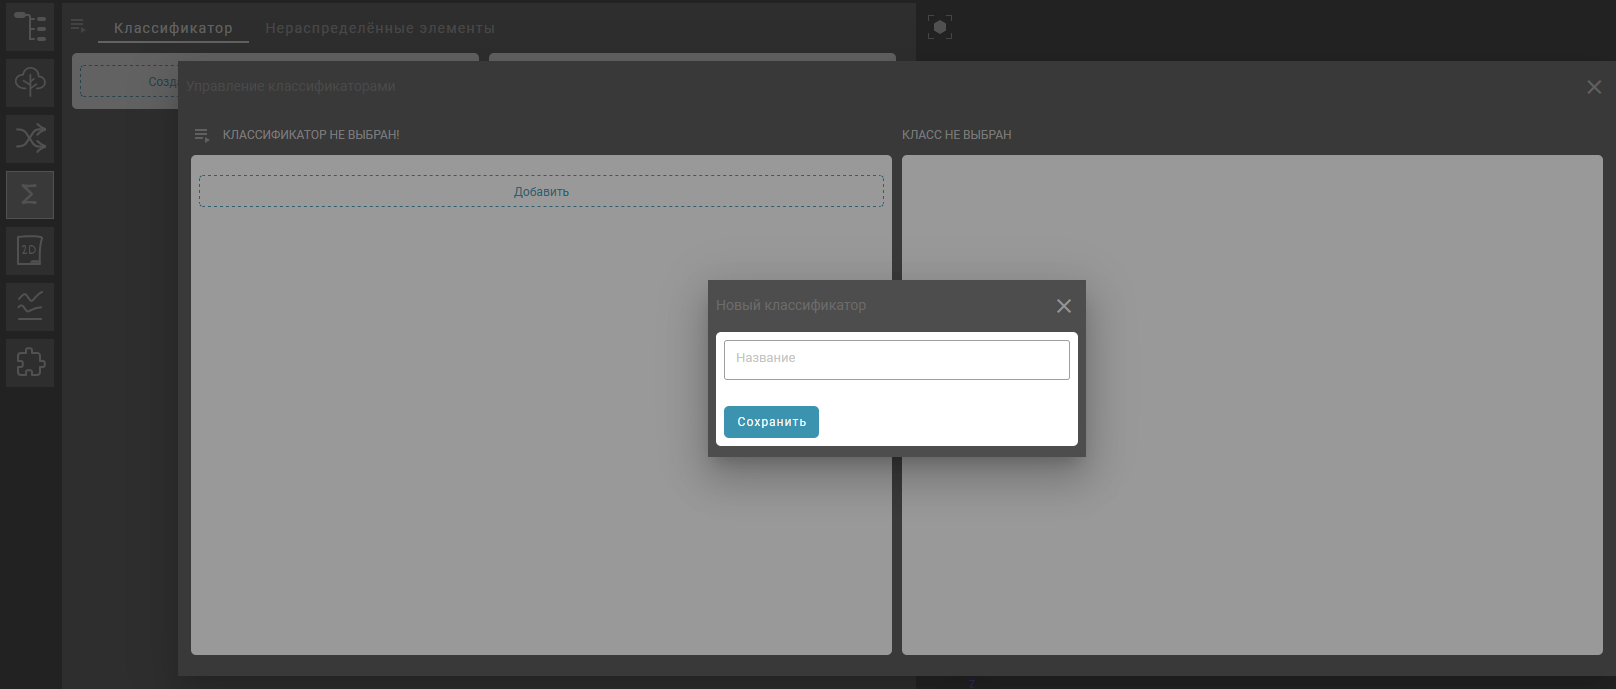Open the 2D drawings sidebar icon

(x=30, y=250)
